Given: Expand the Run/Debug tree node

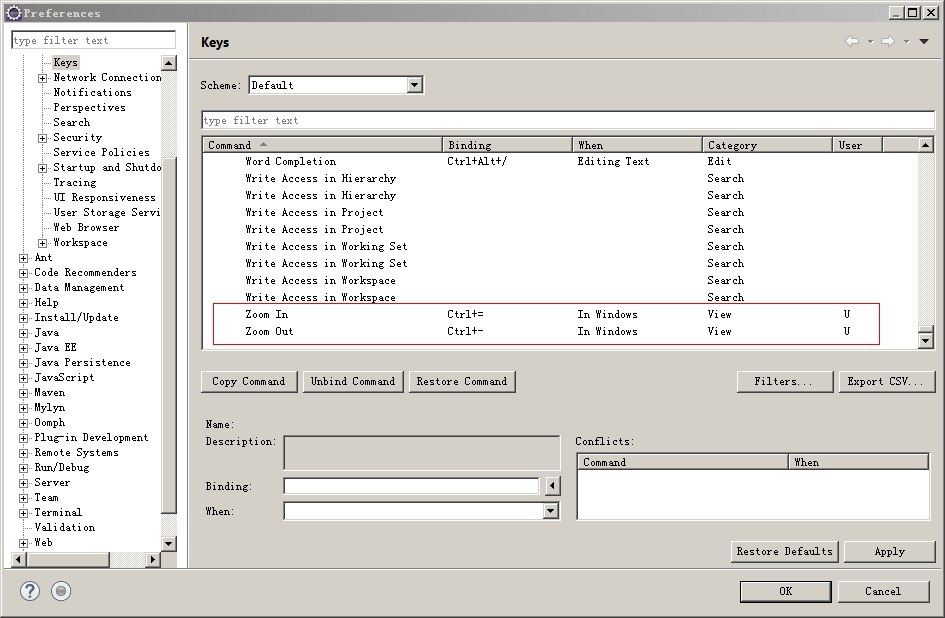Looking at the screenshot, I should click(24, 468).
